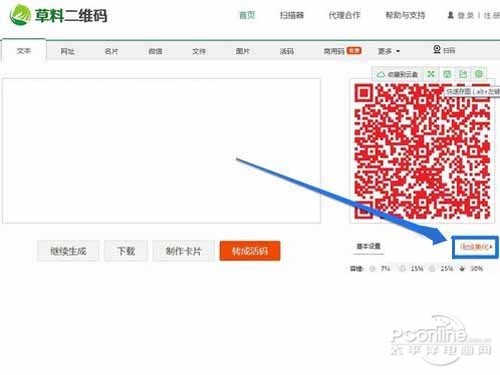
Task: Select the 25% error correction option
Action: coord(432,269)
